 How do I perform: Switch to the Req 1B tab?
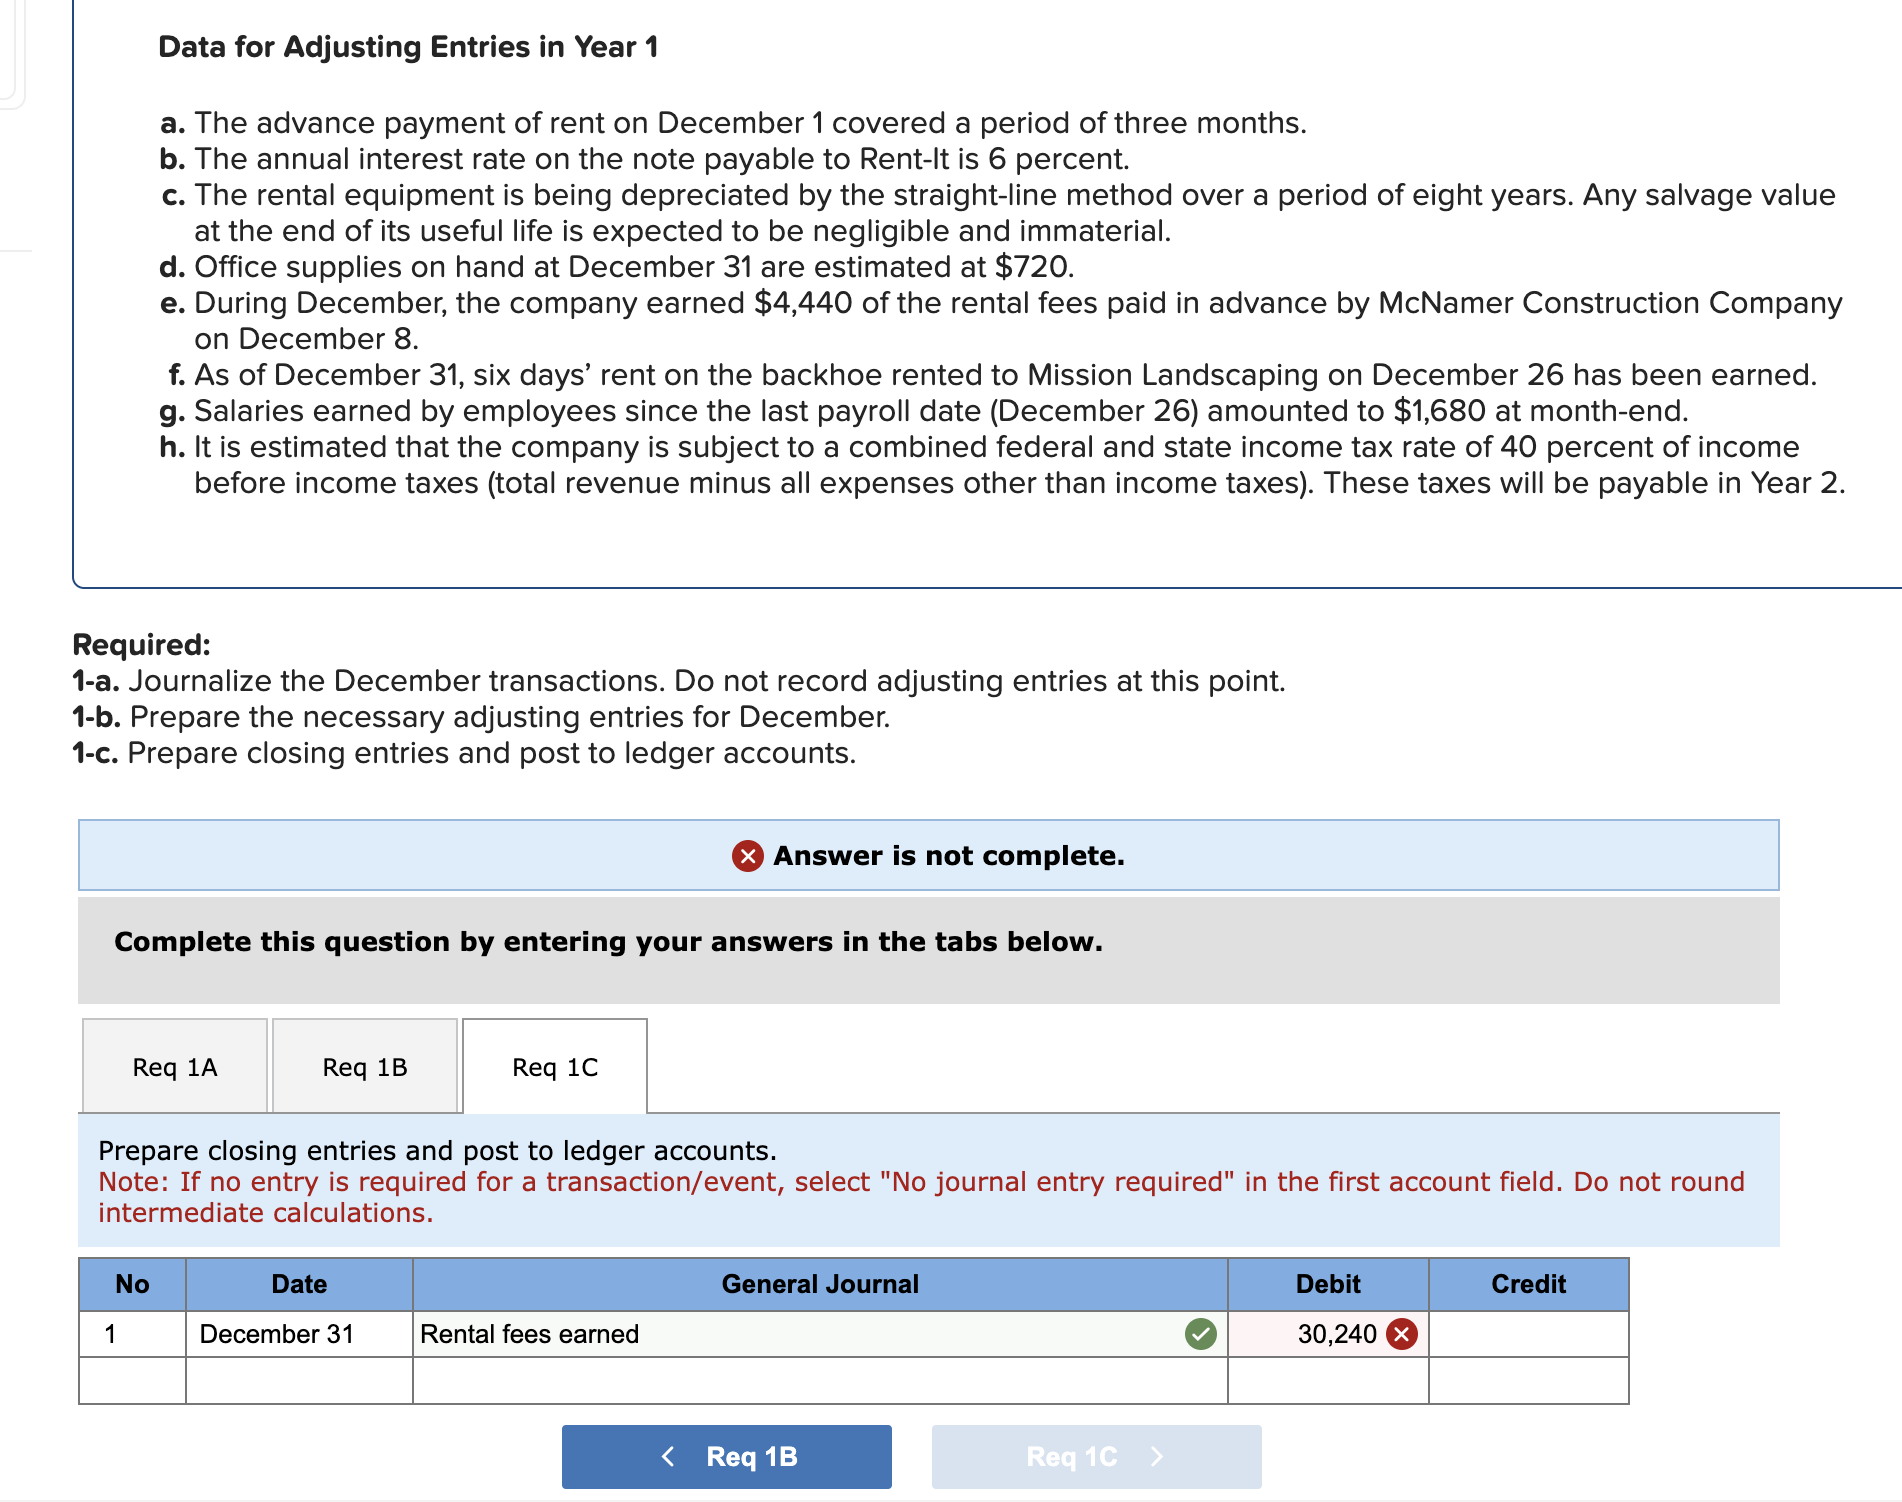pyautogui.click(x=365, y=1066)
